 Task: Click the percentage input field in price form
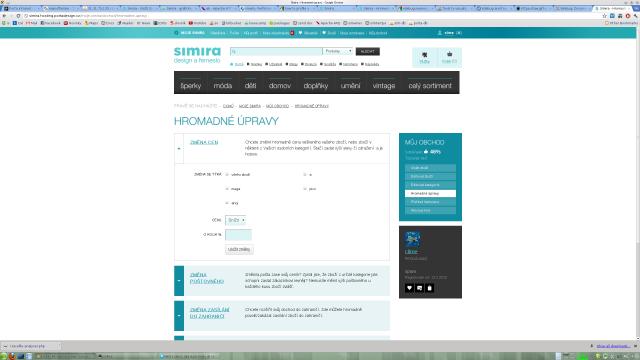coord(238,235)
